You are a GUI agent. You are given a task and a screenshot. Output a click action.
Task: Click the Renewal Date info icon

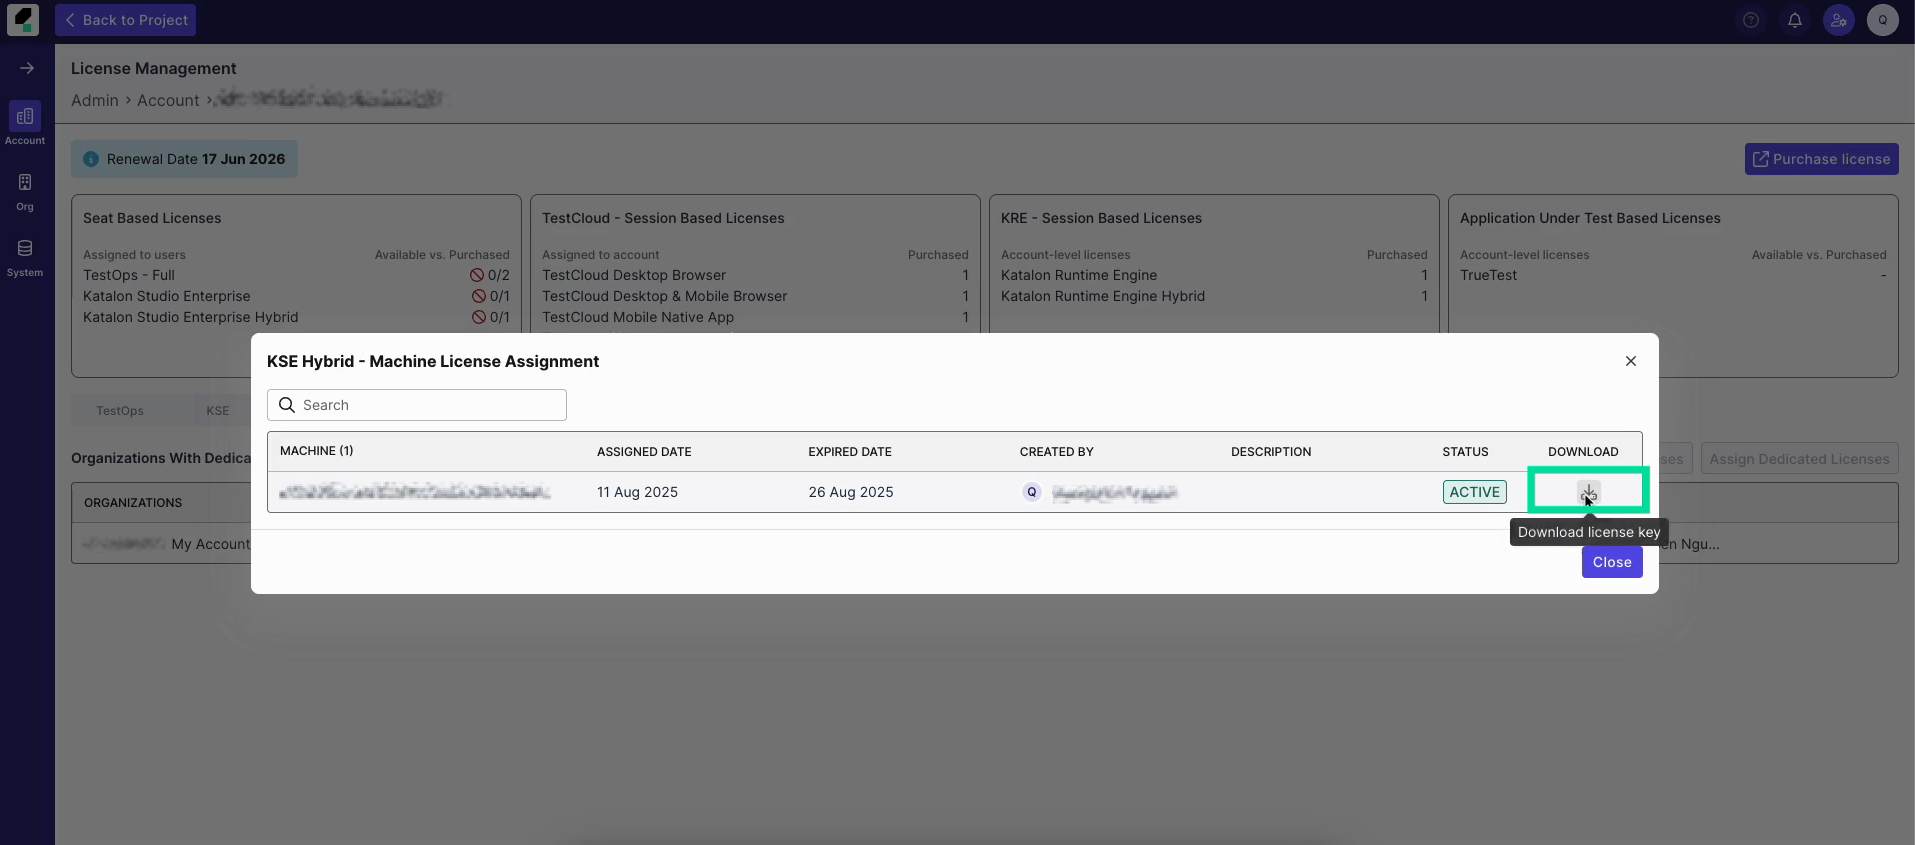91,159
